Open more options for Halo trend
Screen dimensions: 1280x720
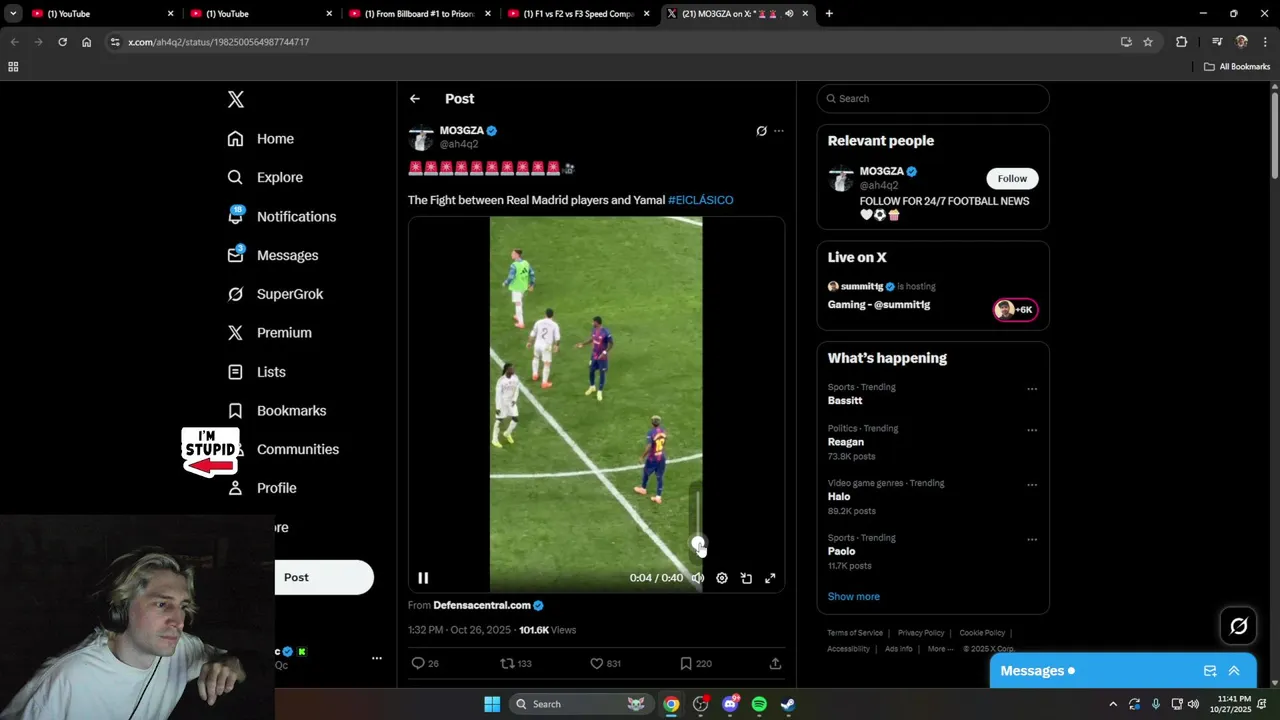pos(1032,485)
